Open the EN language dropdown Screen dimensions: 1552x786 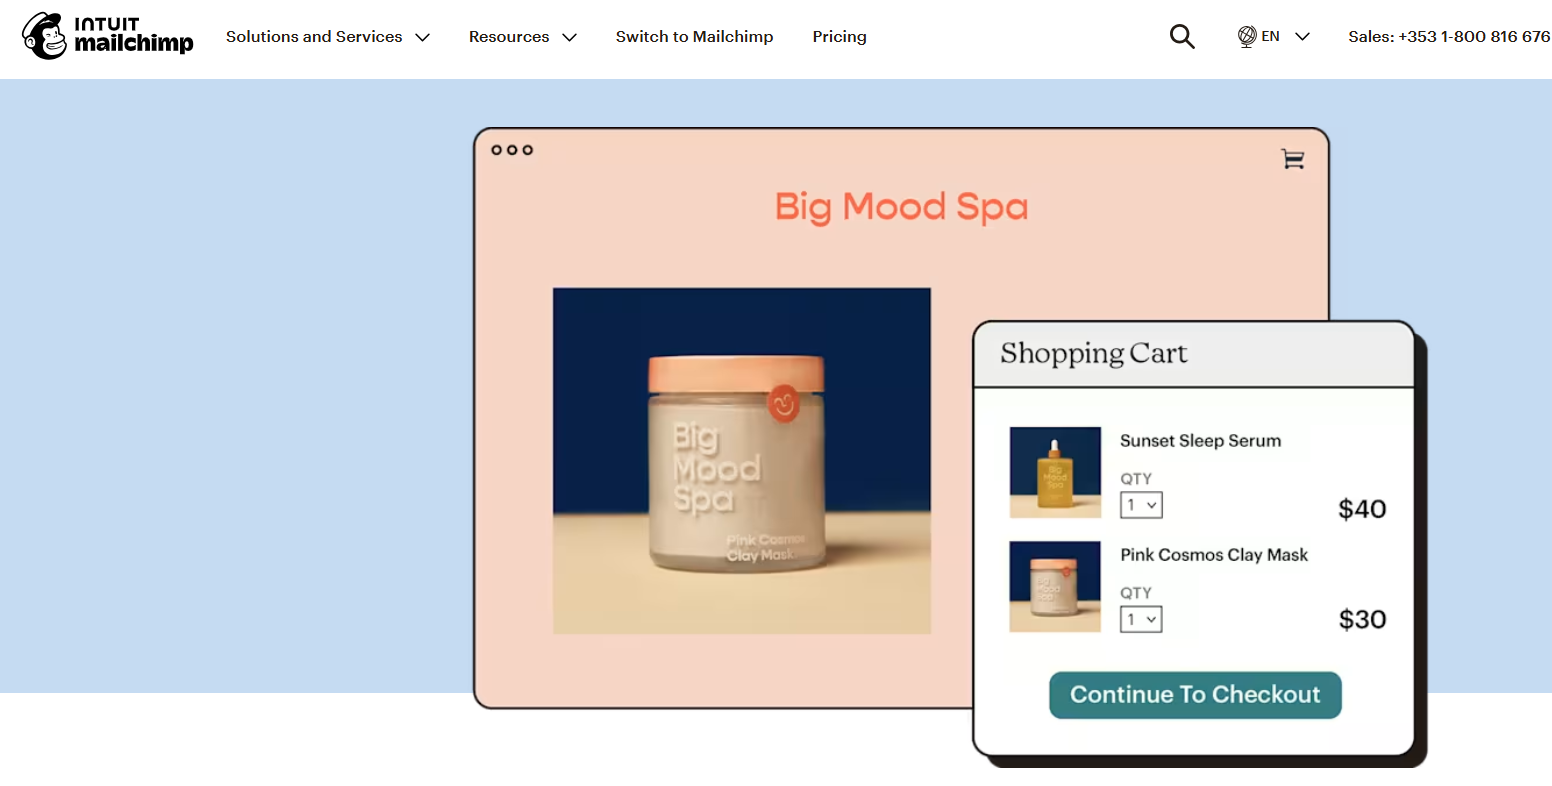point(1286,37)
